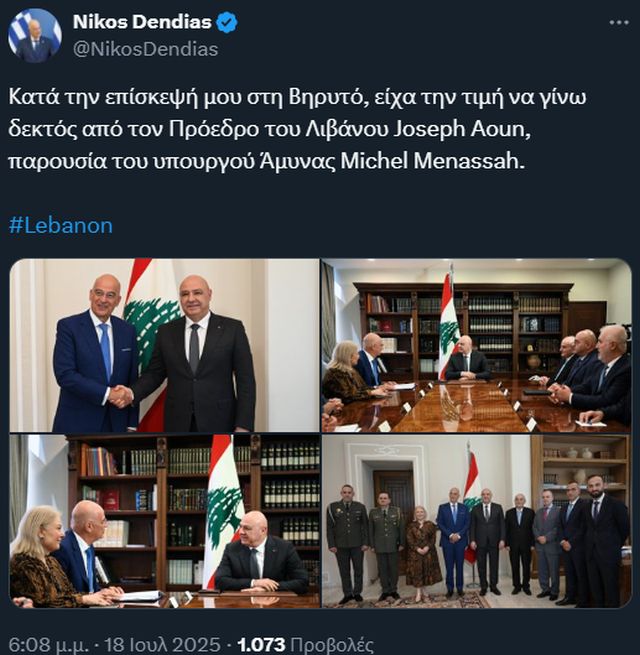Open the conference table meeting photo
This screenshot has width=640, height=655.
[x=476, y=345]
